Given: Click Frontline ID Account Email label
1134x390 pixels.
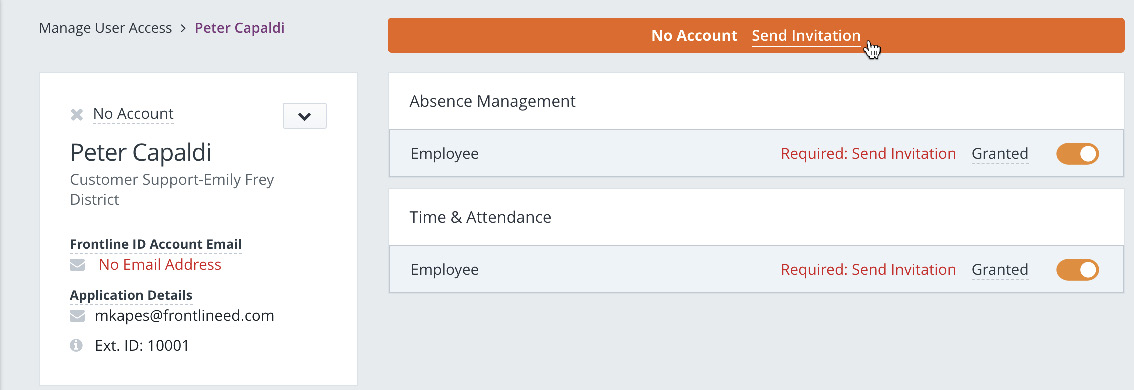Looking at the screenshot, I should 155,245.
